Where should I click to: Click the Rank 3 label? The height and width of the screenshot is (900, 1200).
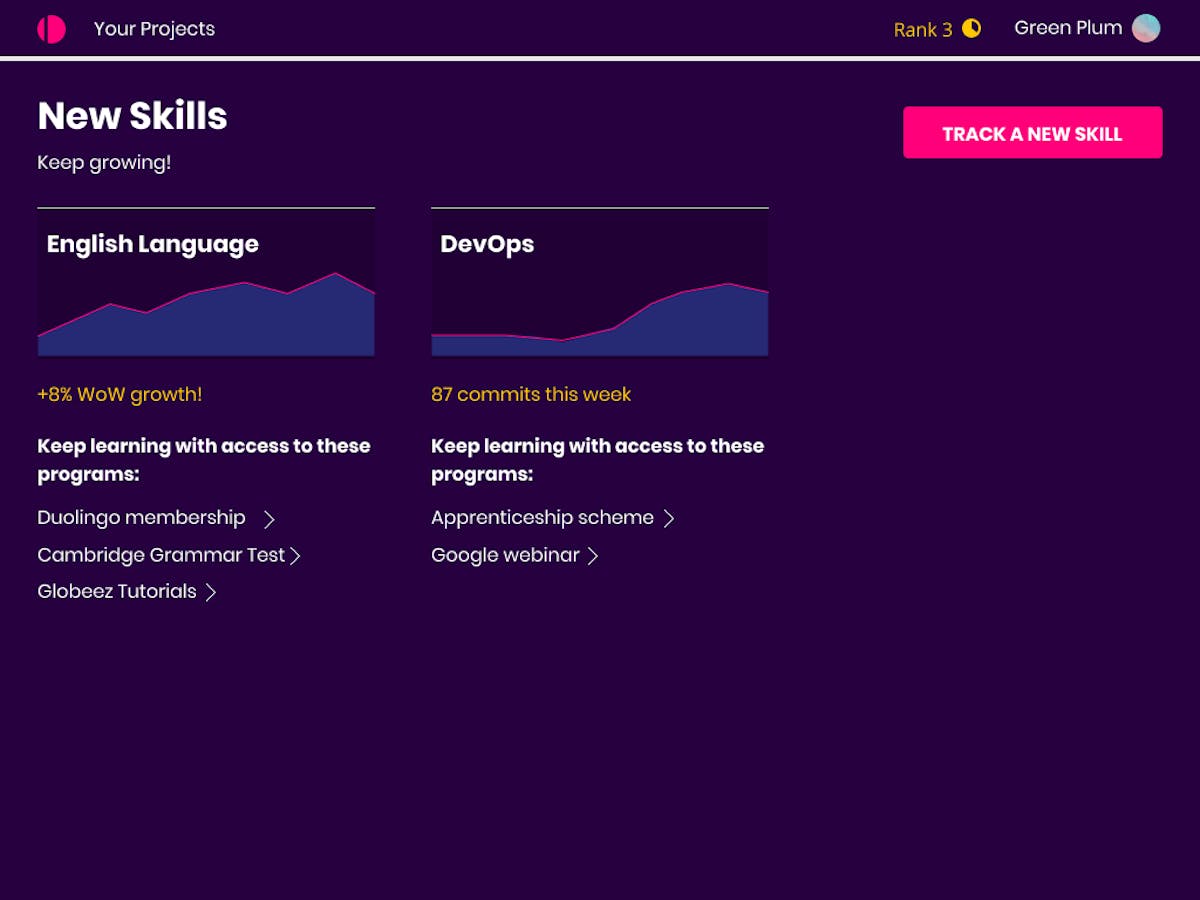tap(922, 29)
